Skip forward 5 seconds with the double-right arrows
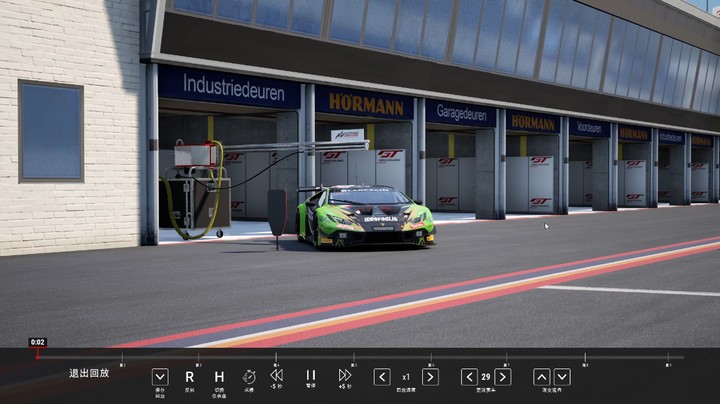This screenshot has width=720, height=404. [x=345, y=376]
